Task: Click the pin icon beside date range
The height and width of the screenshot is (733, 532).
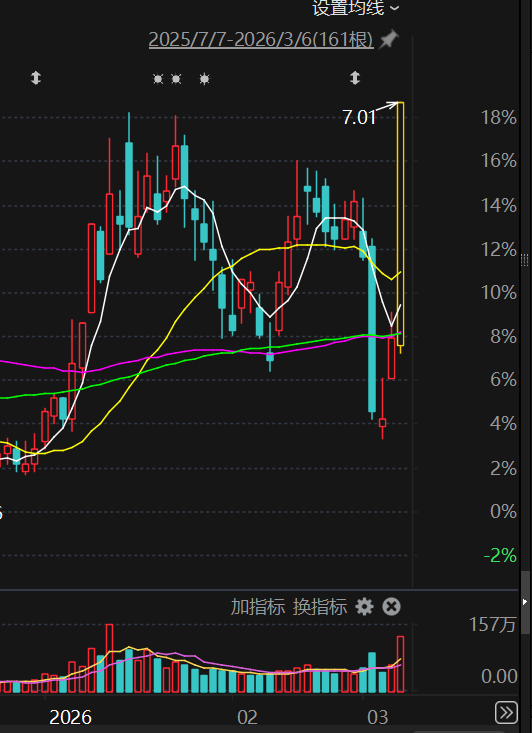Action: coord(389,39)
